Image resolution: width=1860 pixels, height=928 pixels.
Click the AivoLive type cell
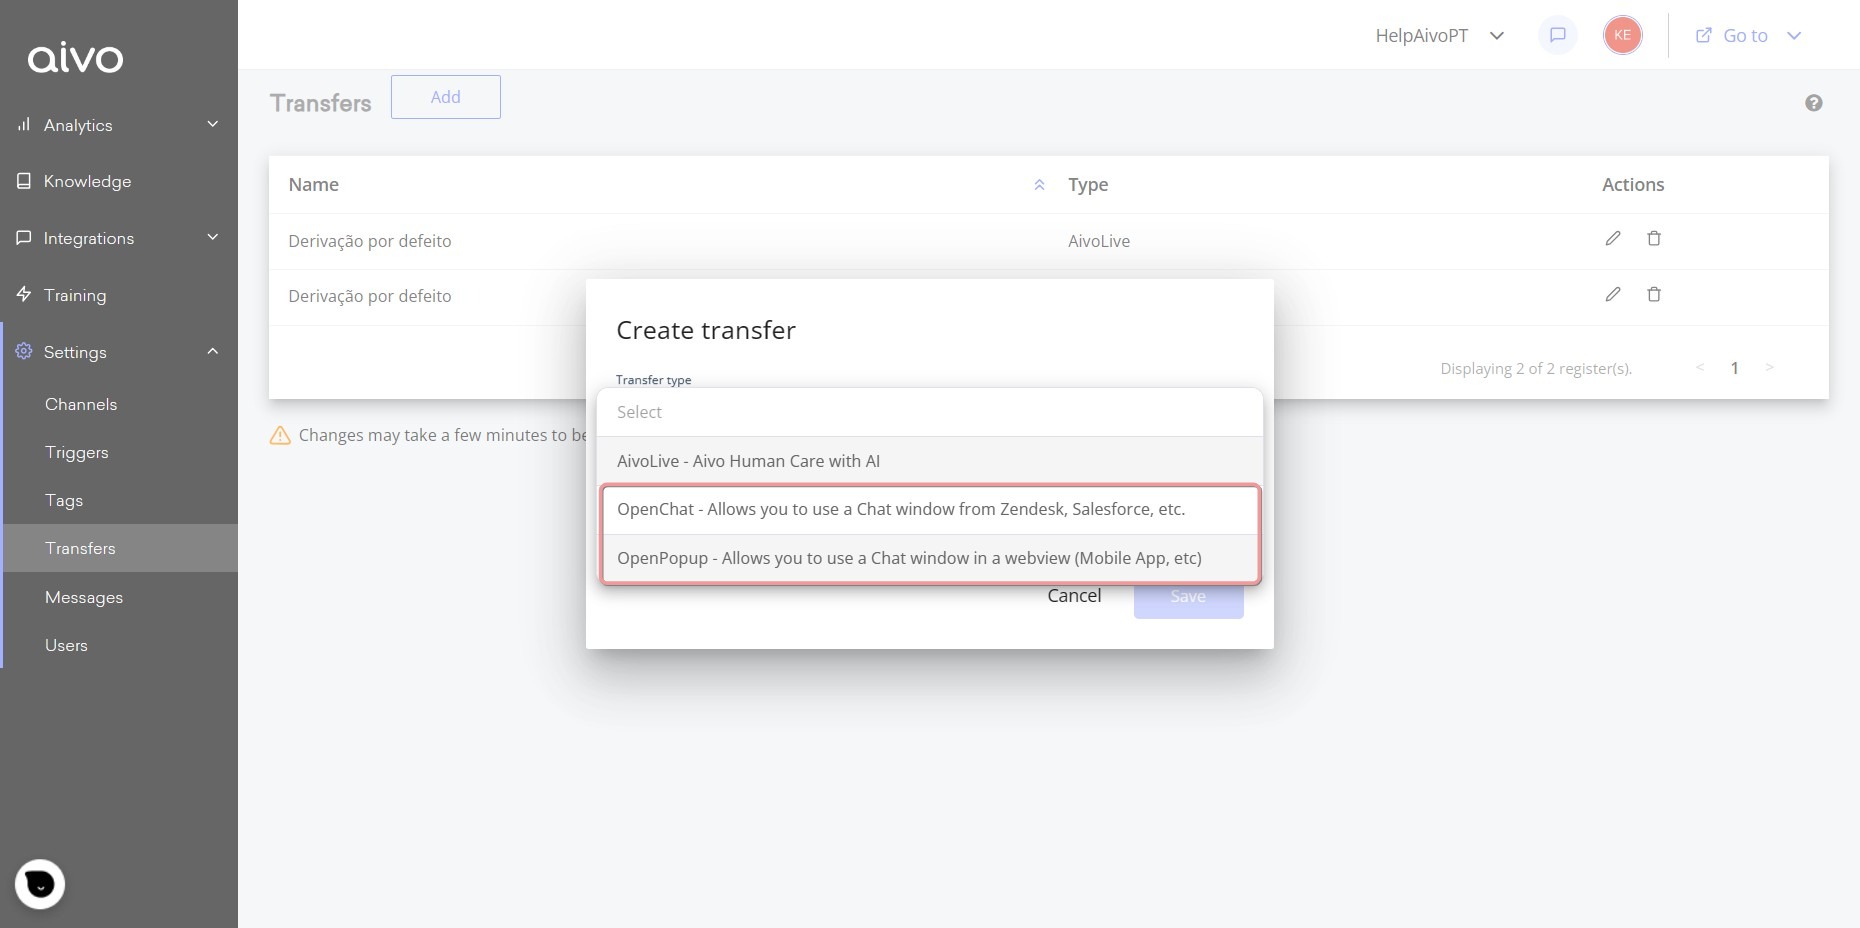(x=1099, y=241)
